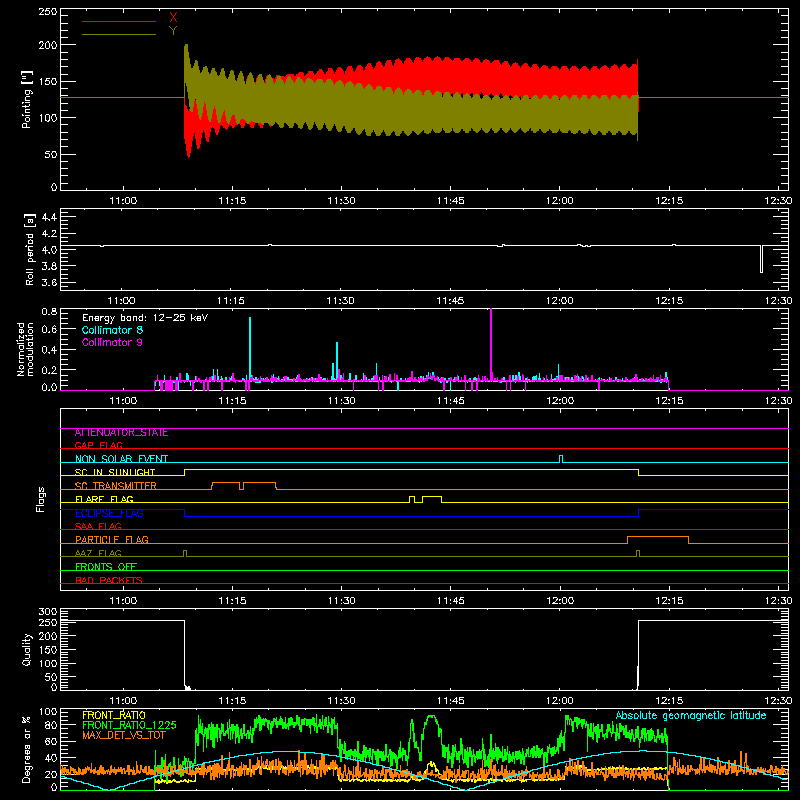
Task: Click the Flags axis title
Action: pos(41,499)
